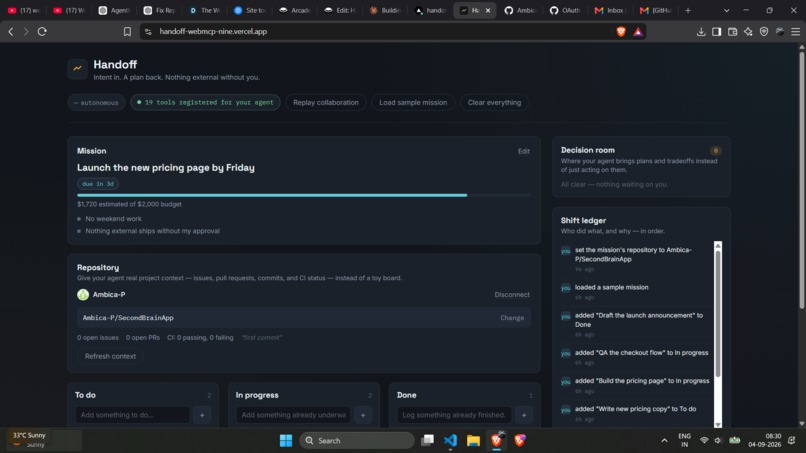Switch to the Agent tab
The width and height of the screenshot is (806, 453).
pyautogui.click(x=114, y=10)
